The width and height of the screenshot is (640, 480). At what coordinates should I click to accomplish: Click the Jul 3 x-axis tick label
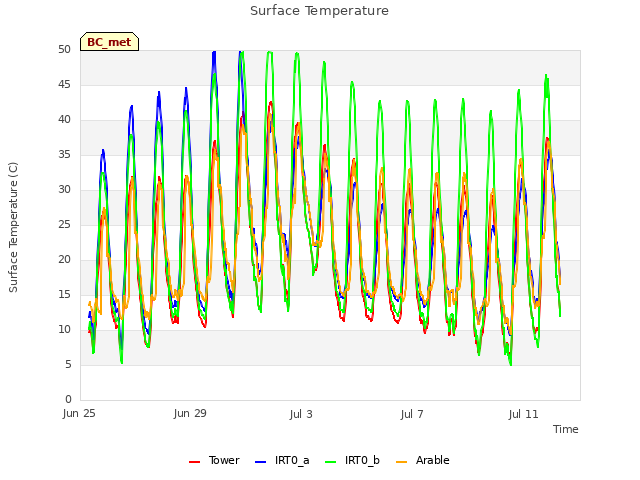click(x=301, y=414)
